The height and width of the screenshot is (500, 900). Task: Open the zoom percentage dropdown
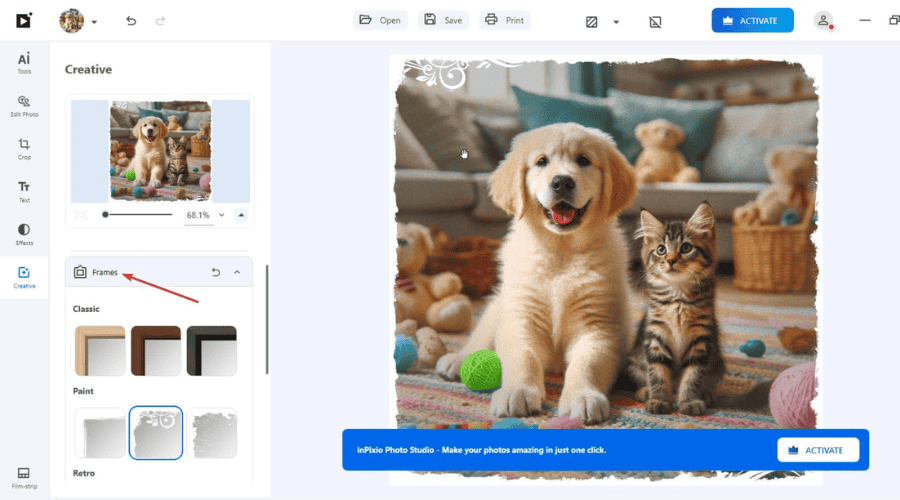222,215
